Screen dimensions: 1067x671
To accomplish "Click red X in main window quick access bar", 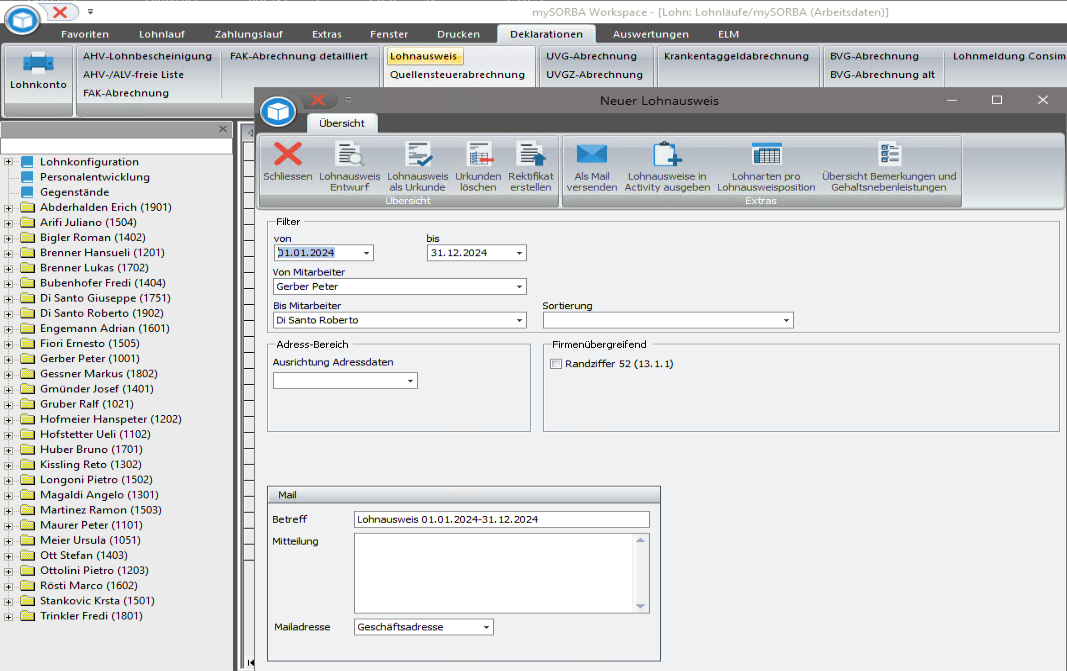I will point(60,12).
